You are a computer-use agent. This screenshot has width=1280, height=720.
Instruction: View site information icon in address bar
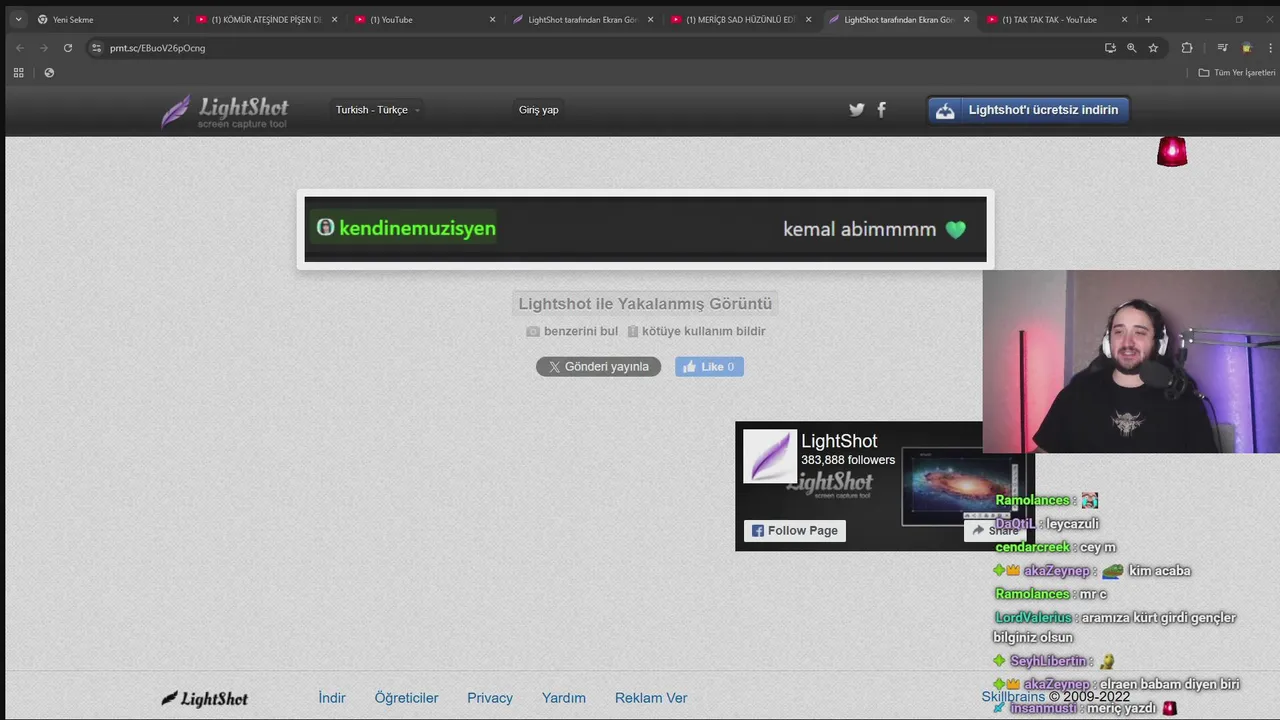tap(96, 48)
